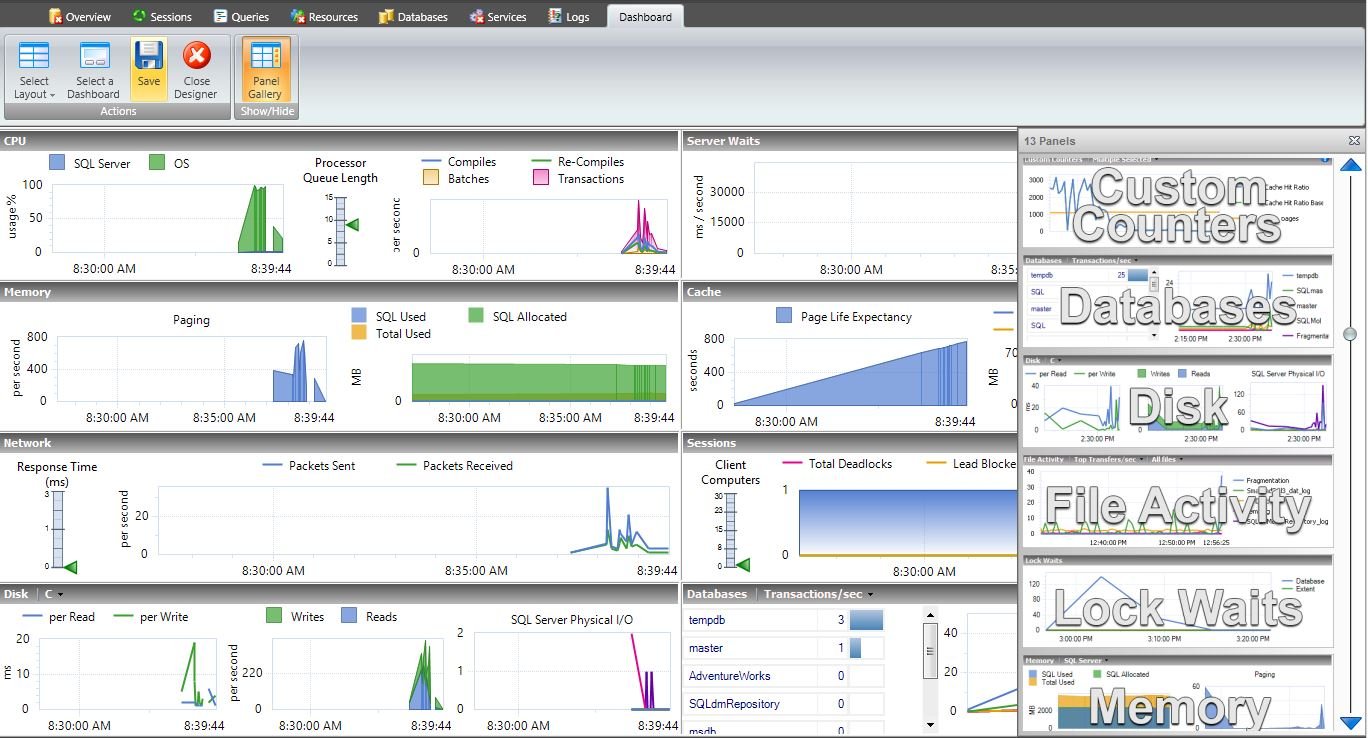Viewport: 1368px width, 738px height.
Task: Open the Overview tab
Action: click(x=80, y=16)
